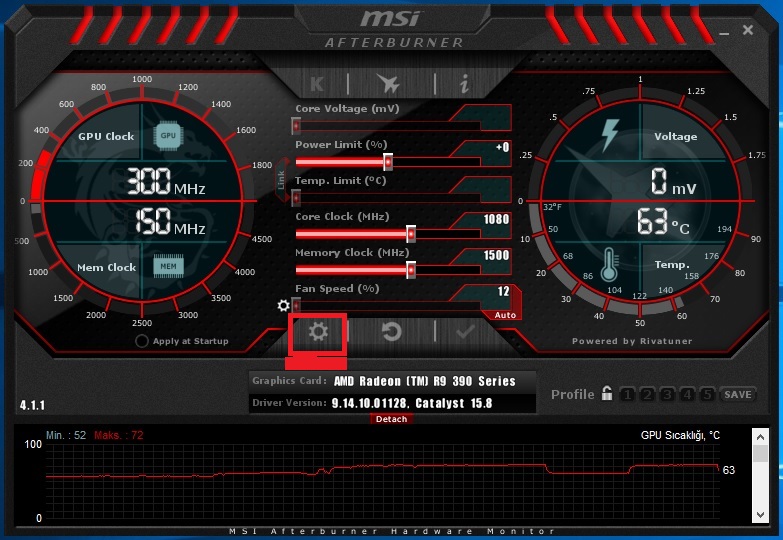Viewport: 783px width, 540px height.
Task: Minimize the Afterburner window
Action: 724,33
